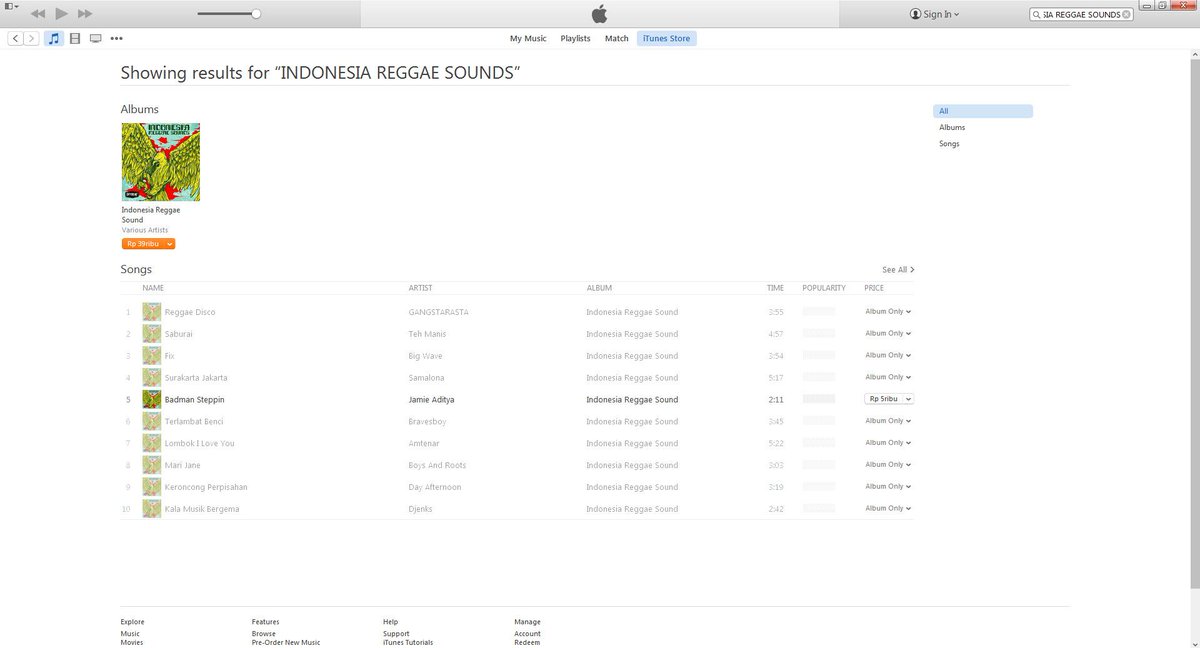
Task: Open the Sign In account dropdown
Action: 935,14
